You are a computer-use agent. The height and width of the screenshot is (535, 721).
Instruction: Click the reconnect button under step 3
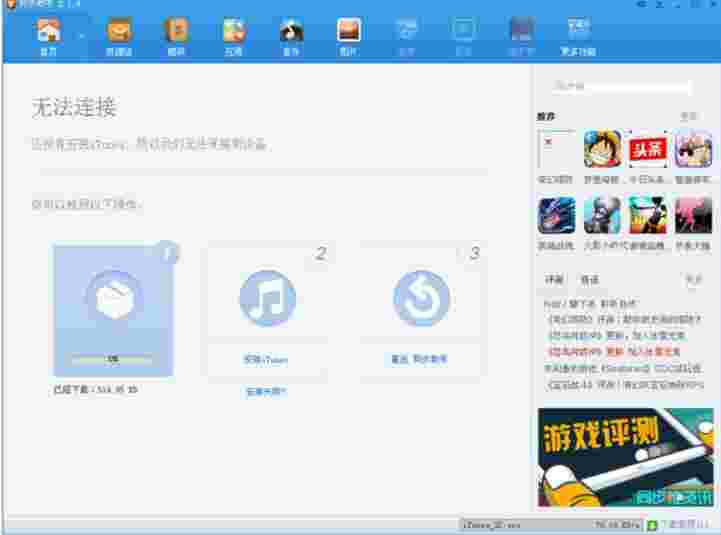pos(419,359)
